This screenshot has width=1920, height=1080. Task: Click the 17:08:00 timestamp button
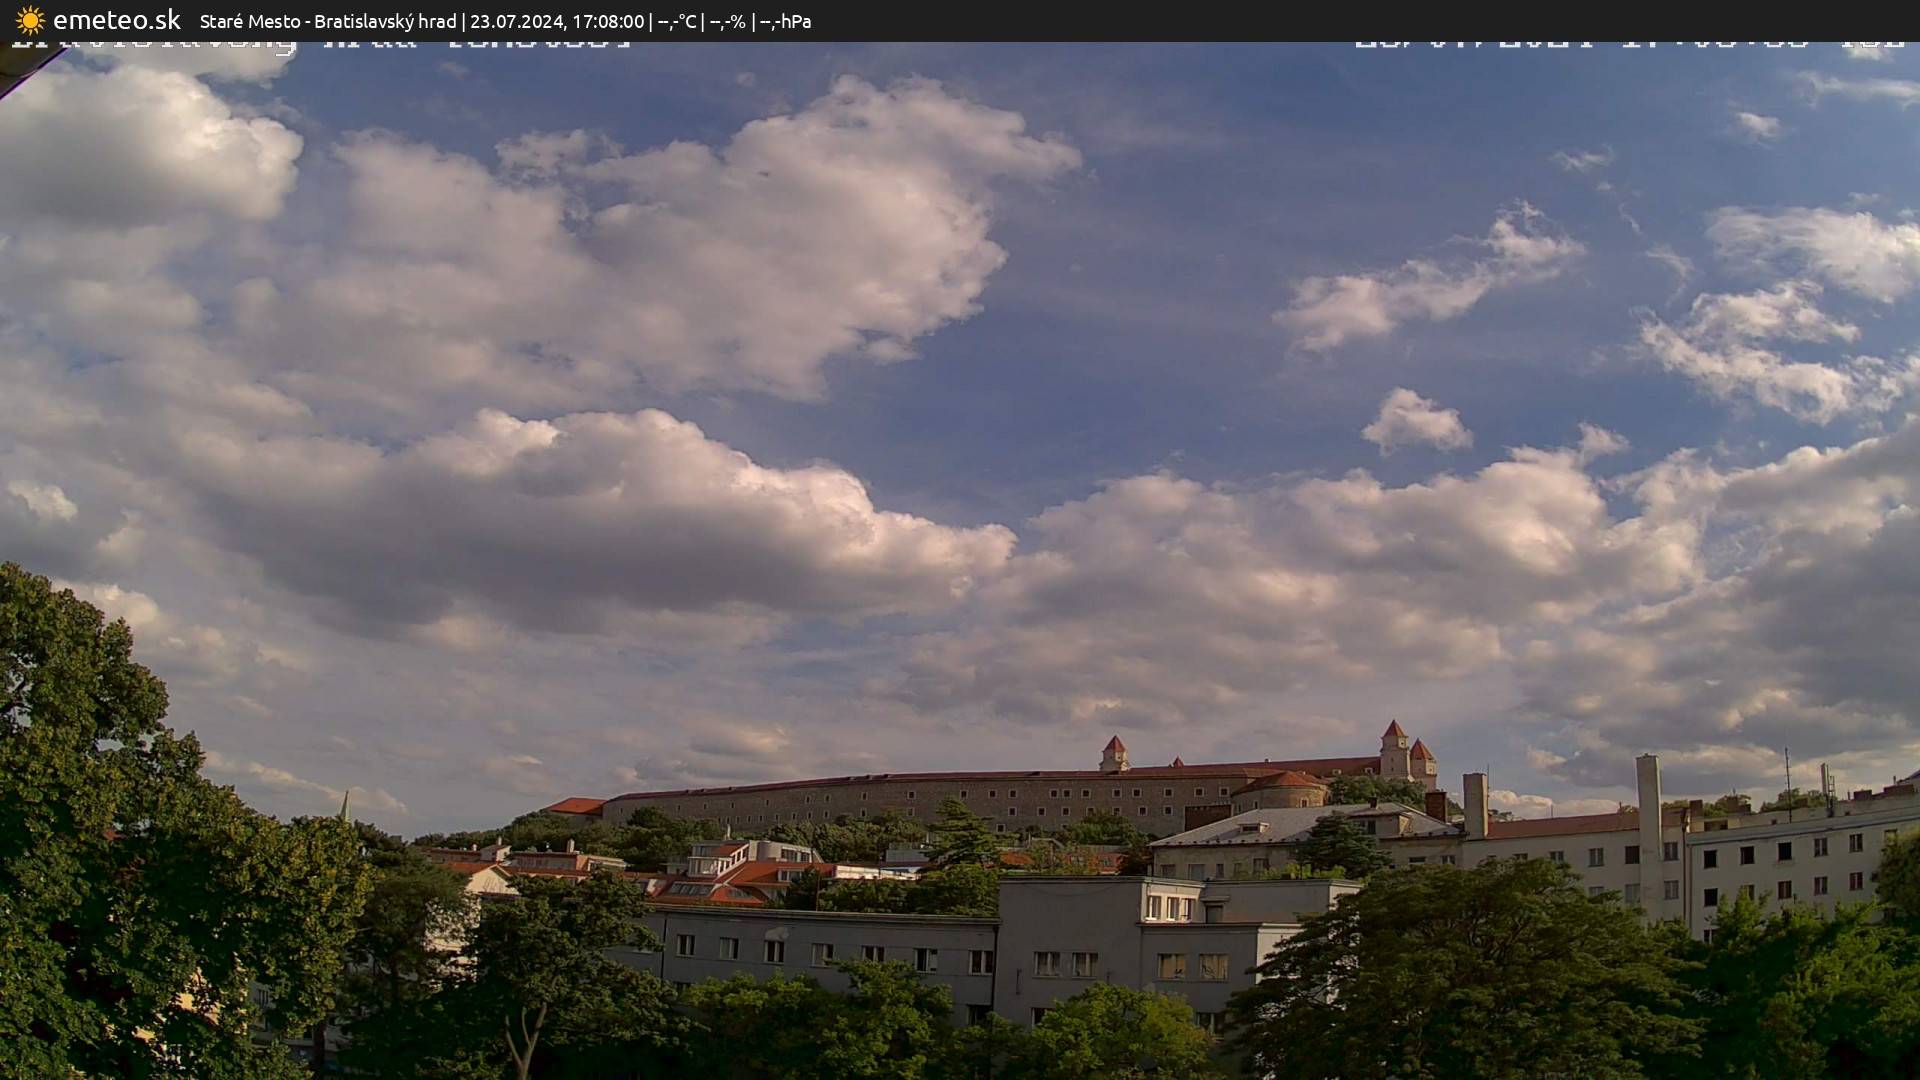(x=611, y=20)
